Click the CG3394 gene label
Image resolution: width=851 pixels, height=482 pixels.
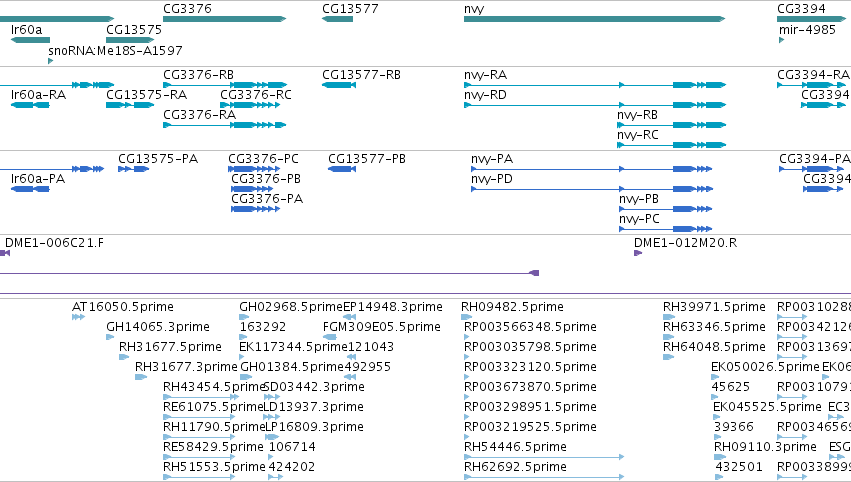point(801,9)
